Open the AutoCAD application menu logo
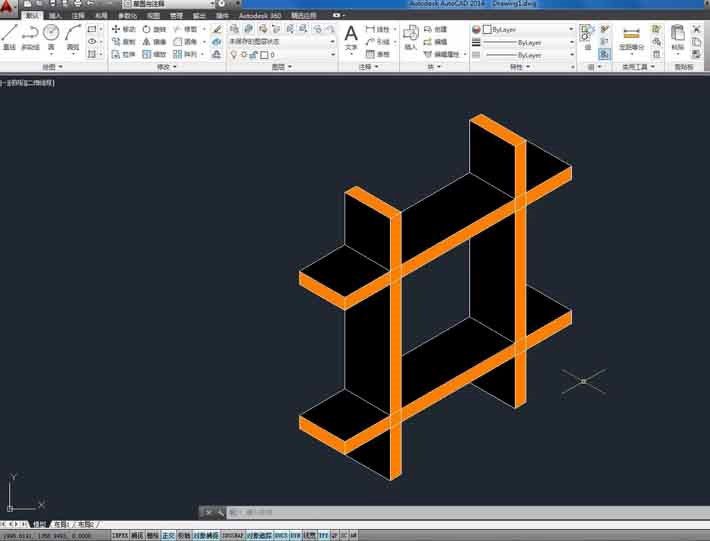Viewport: 710px width, 541px height. coord(7,6)
